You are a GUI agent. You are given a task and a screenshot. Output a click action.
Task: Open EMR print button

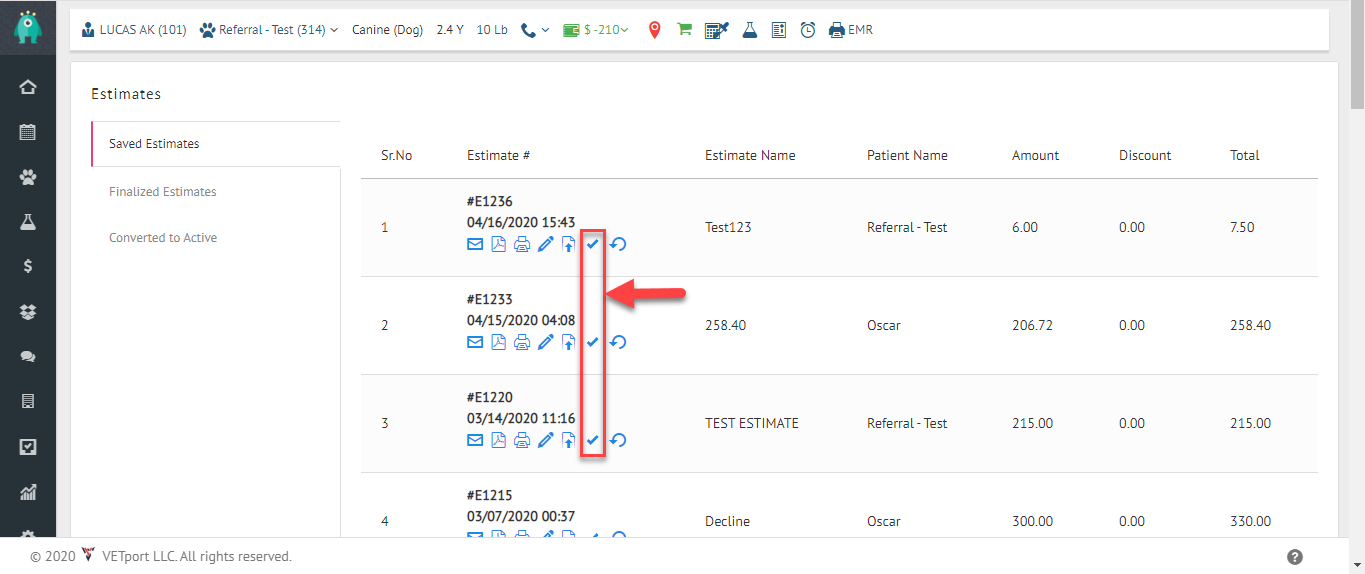851,30
